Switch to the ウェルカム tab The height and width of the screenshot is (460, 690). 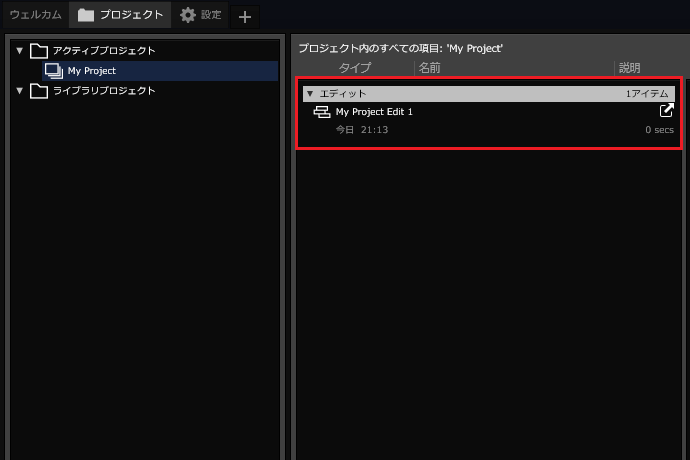(36, 15)
